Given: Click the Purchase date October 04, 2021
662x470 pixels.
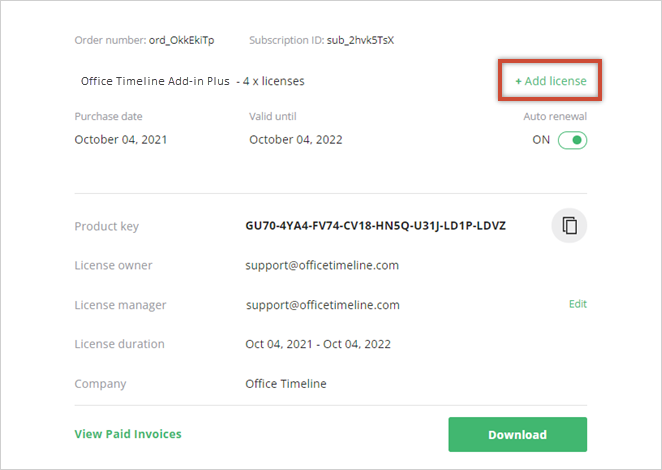Looking at the screenshot, I should click(x=121, y=140).
